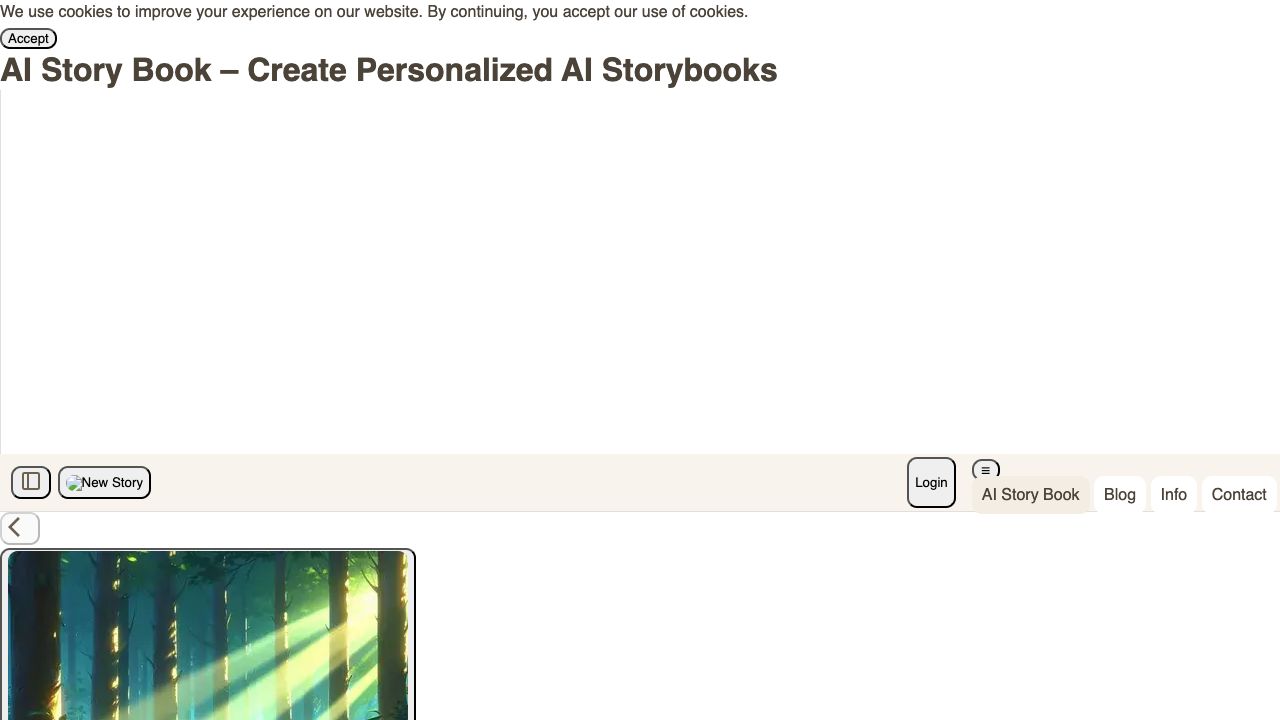Select the Info tab

coord(1173,495)
